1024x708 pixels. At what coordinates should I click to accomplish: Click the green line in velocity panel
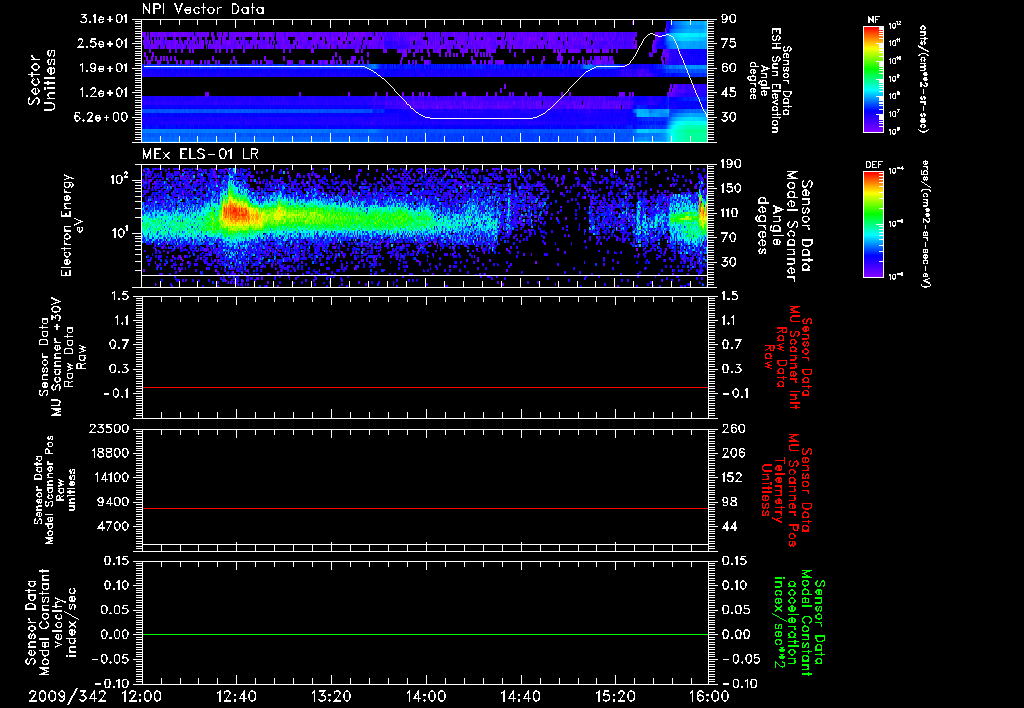(425, 634)
